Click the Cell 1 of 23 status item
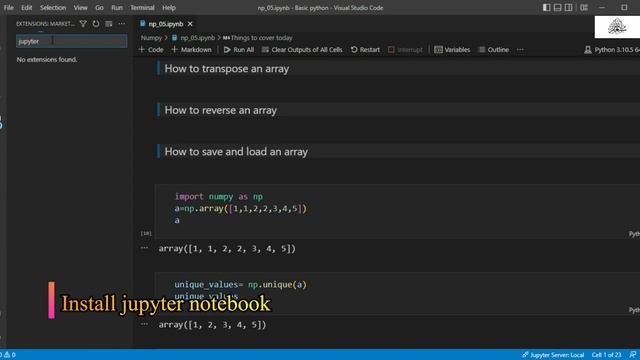This screenshot has width=640, height=360. click(x=606, y=355)
